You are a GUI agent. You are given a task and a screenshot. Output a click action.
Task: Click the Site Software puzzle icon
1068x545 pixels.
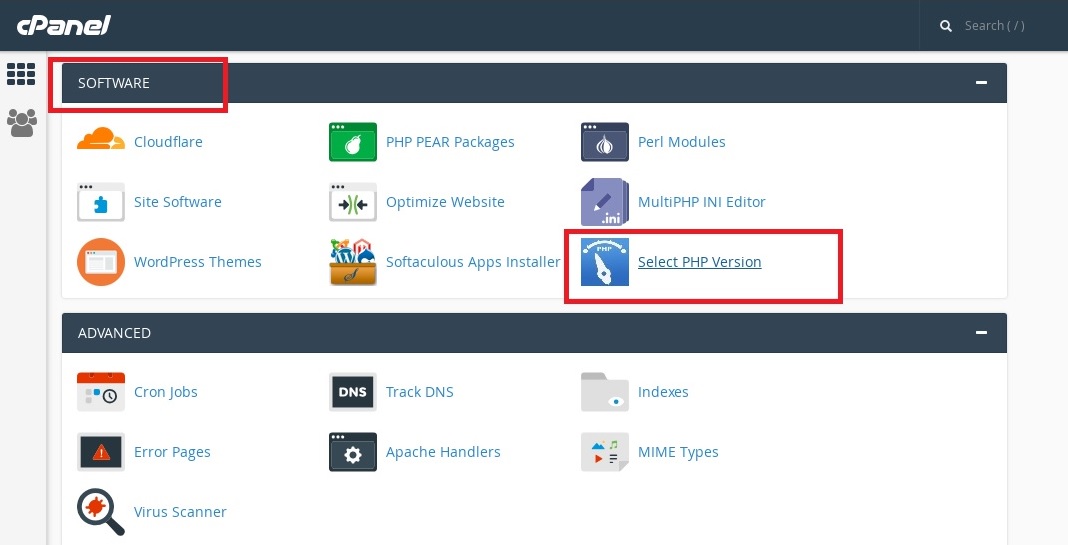pos(101,202)
